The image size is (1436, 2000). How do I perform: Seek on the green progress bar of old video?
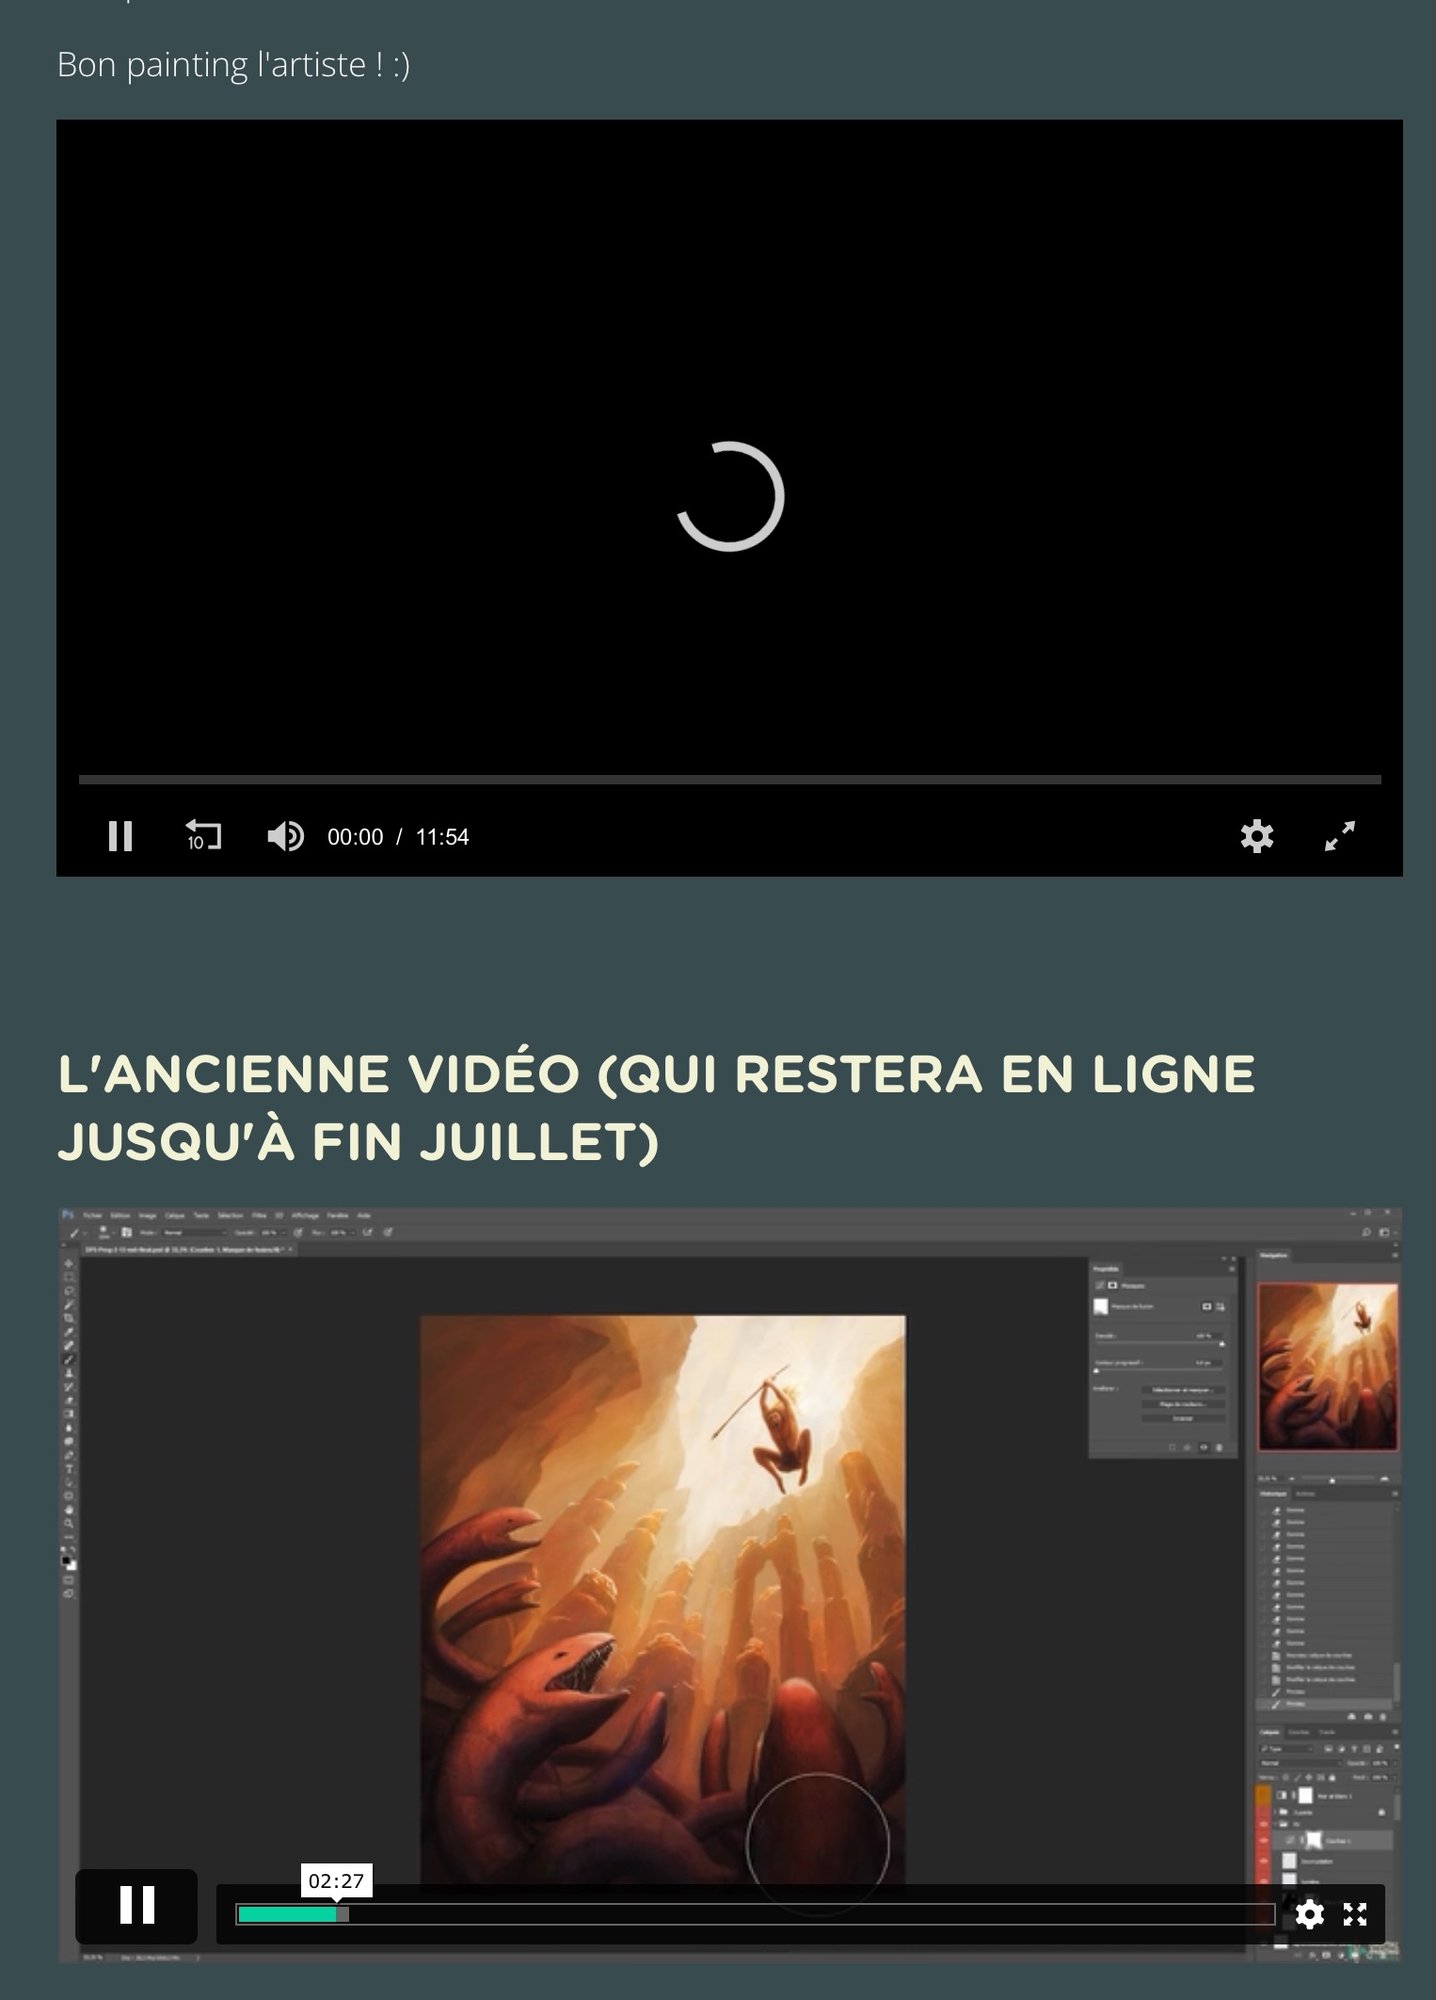pyautogui.click(x=755, y=1914)
